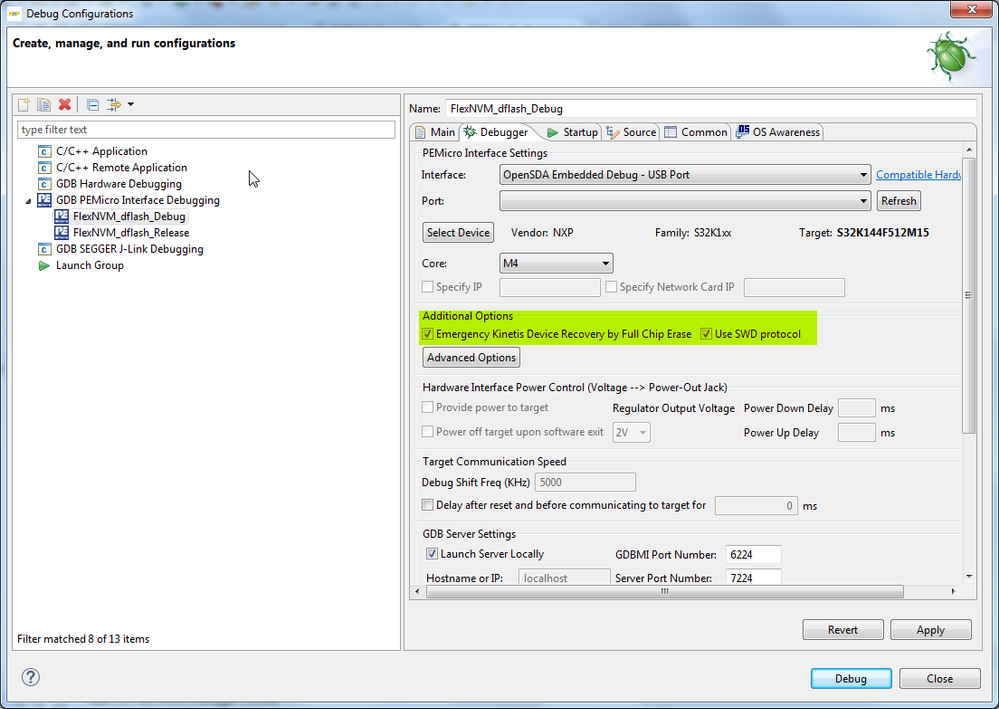
Task: Click the New launch configuration icon
Action: tap(24, 104)
